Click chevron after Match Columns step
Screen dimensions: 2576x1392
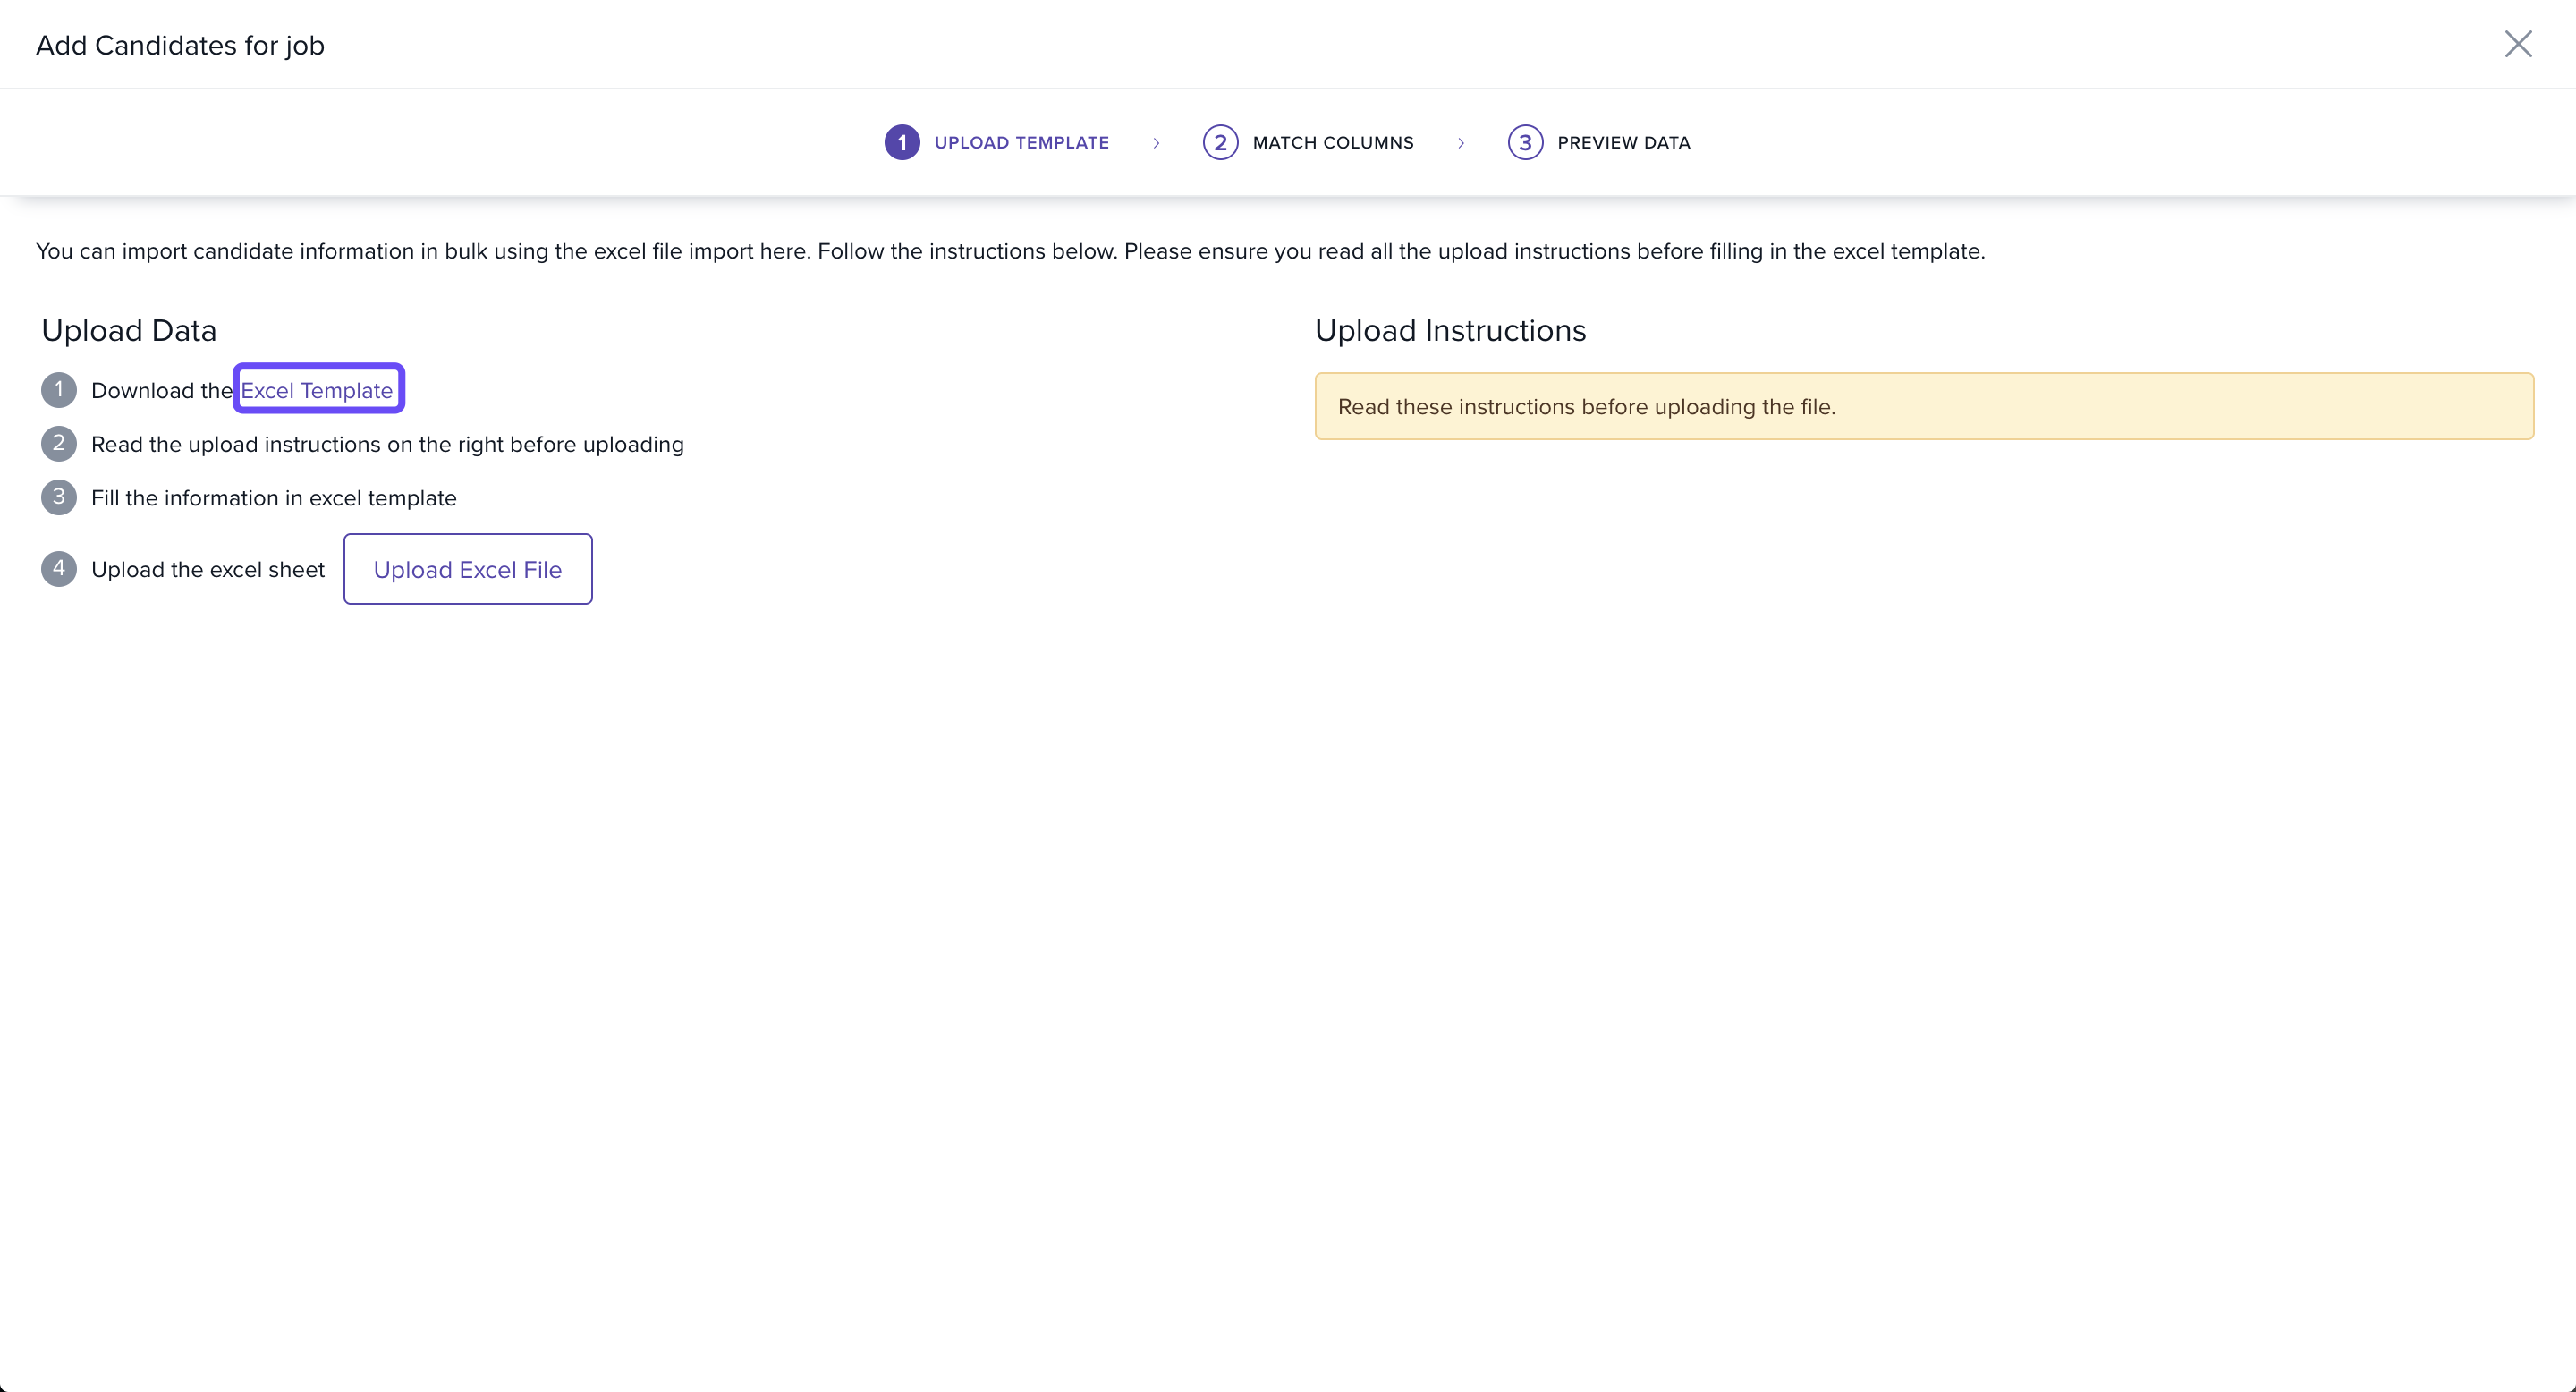coord(1460,143)
